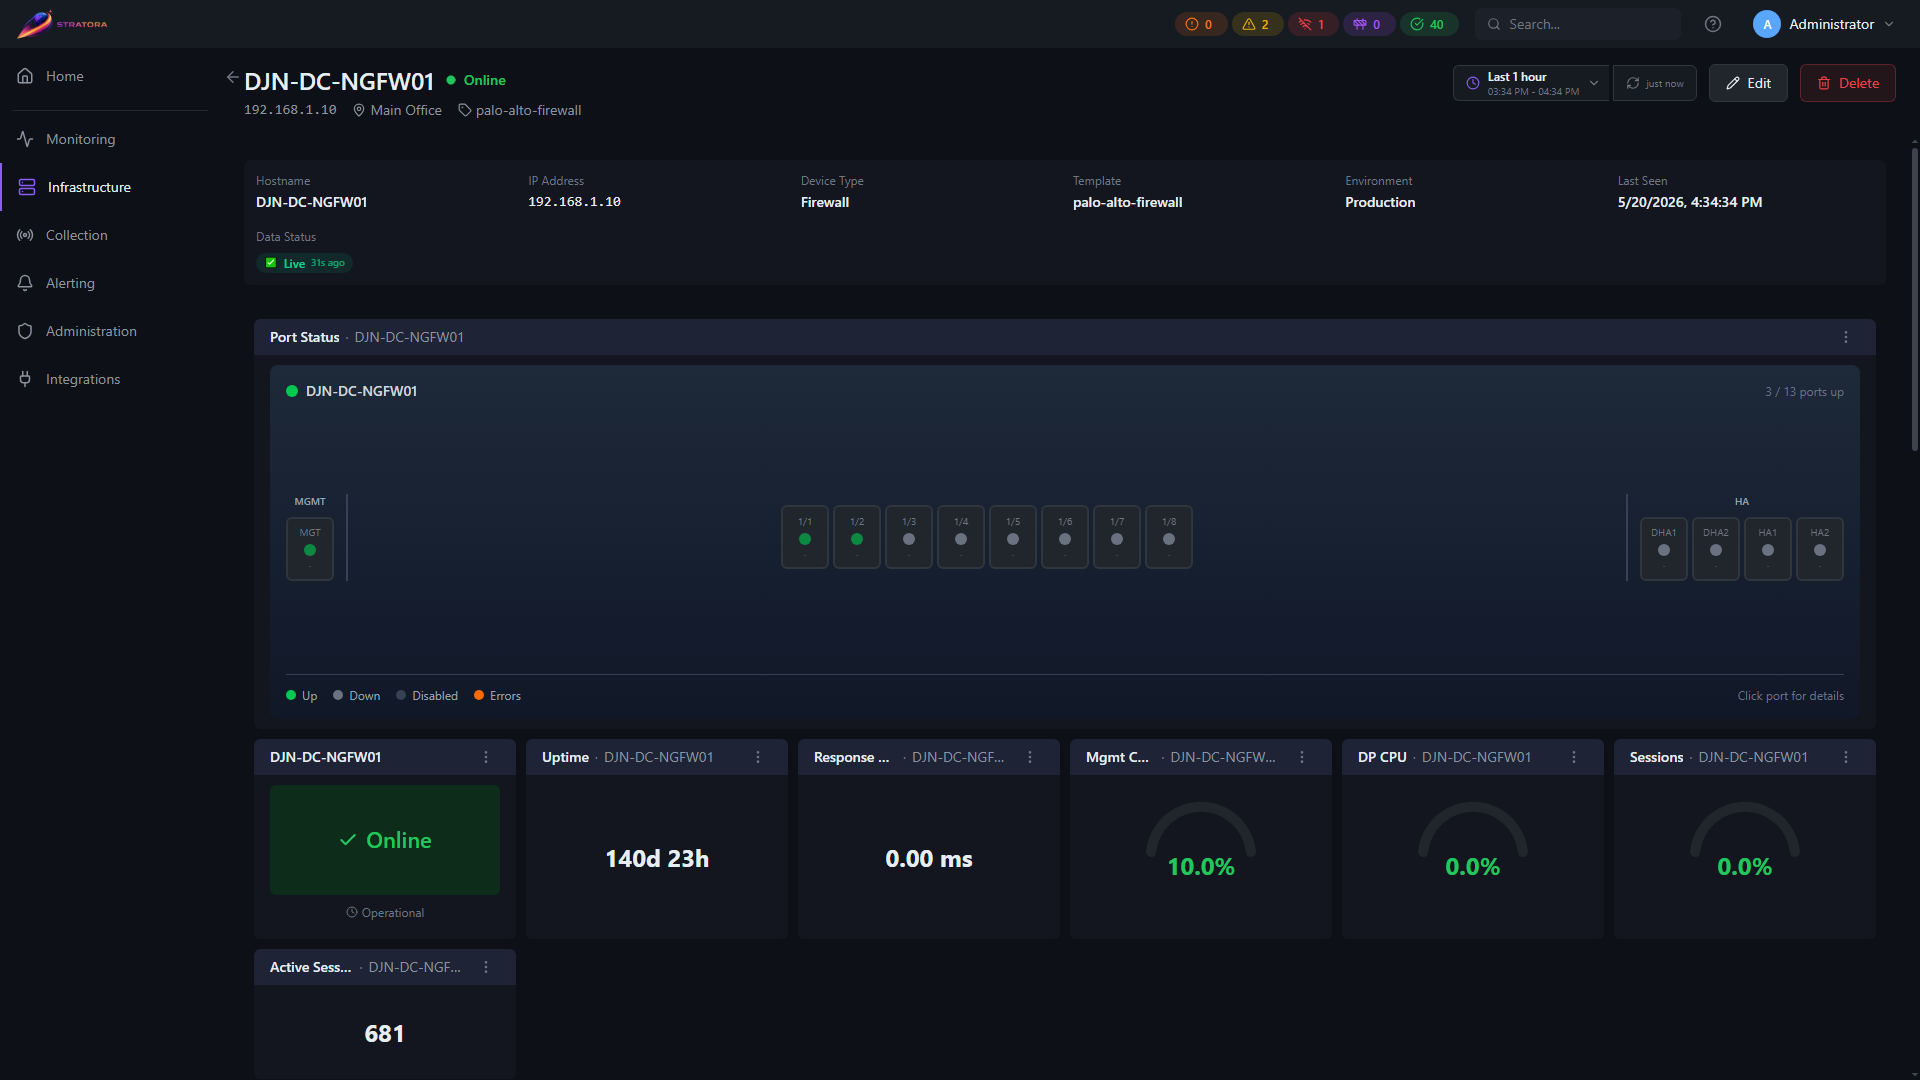Click the 140d 23h uptime value
Screen dimensions: 1920x1080
pyautogui.click(x=657, y=859)
